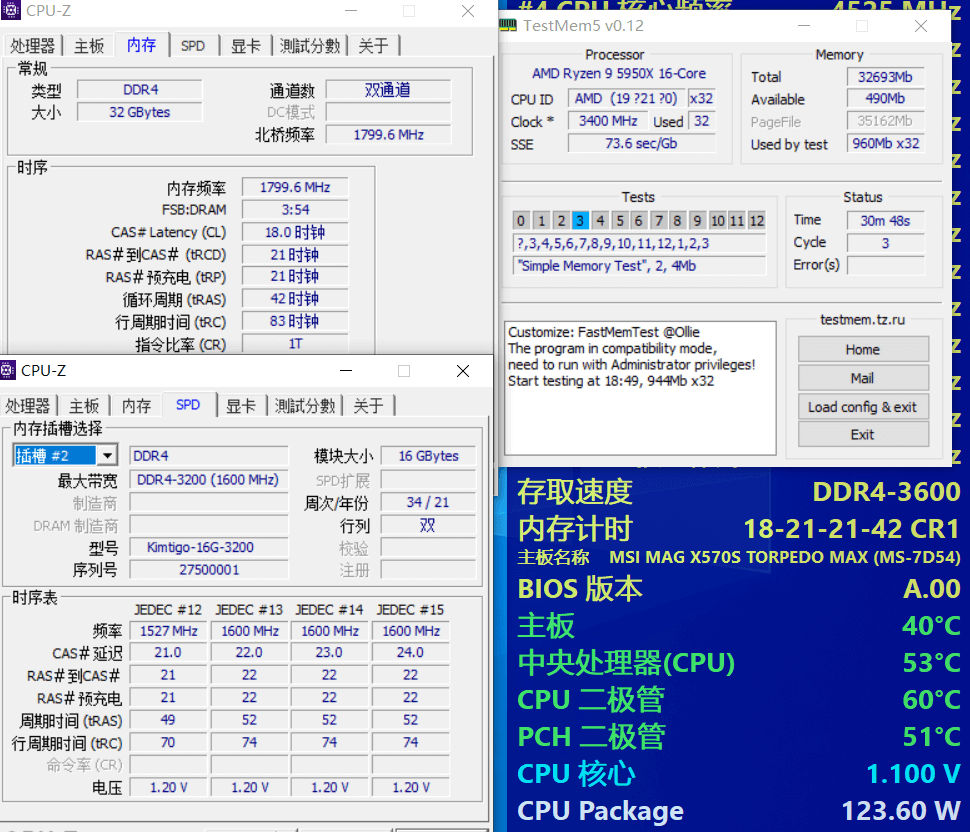Screen dimensions: 970x832
Task: Switch to 主板 tab in SPD CPU-Z window
Action: coord(84,406)
